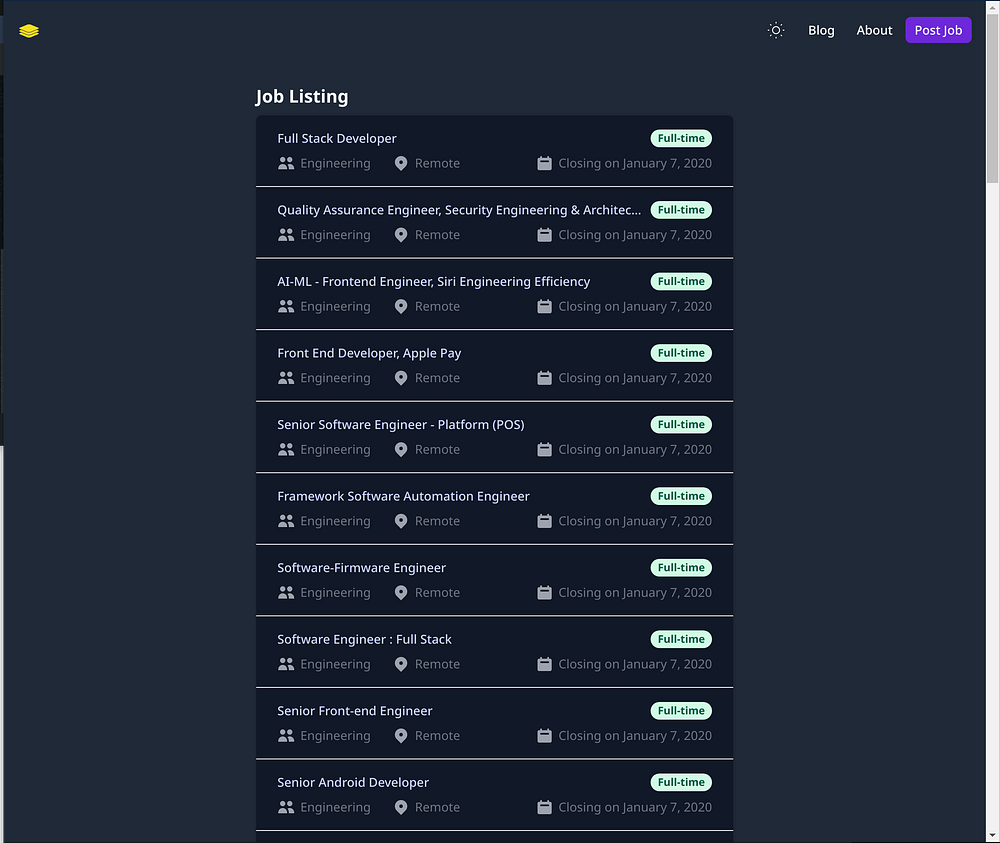Click the yellow stacked layers logo

coord(29,31)
